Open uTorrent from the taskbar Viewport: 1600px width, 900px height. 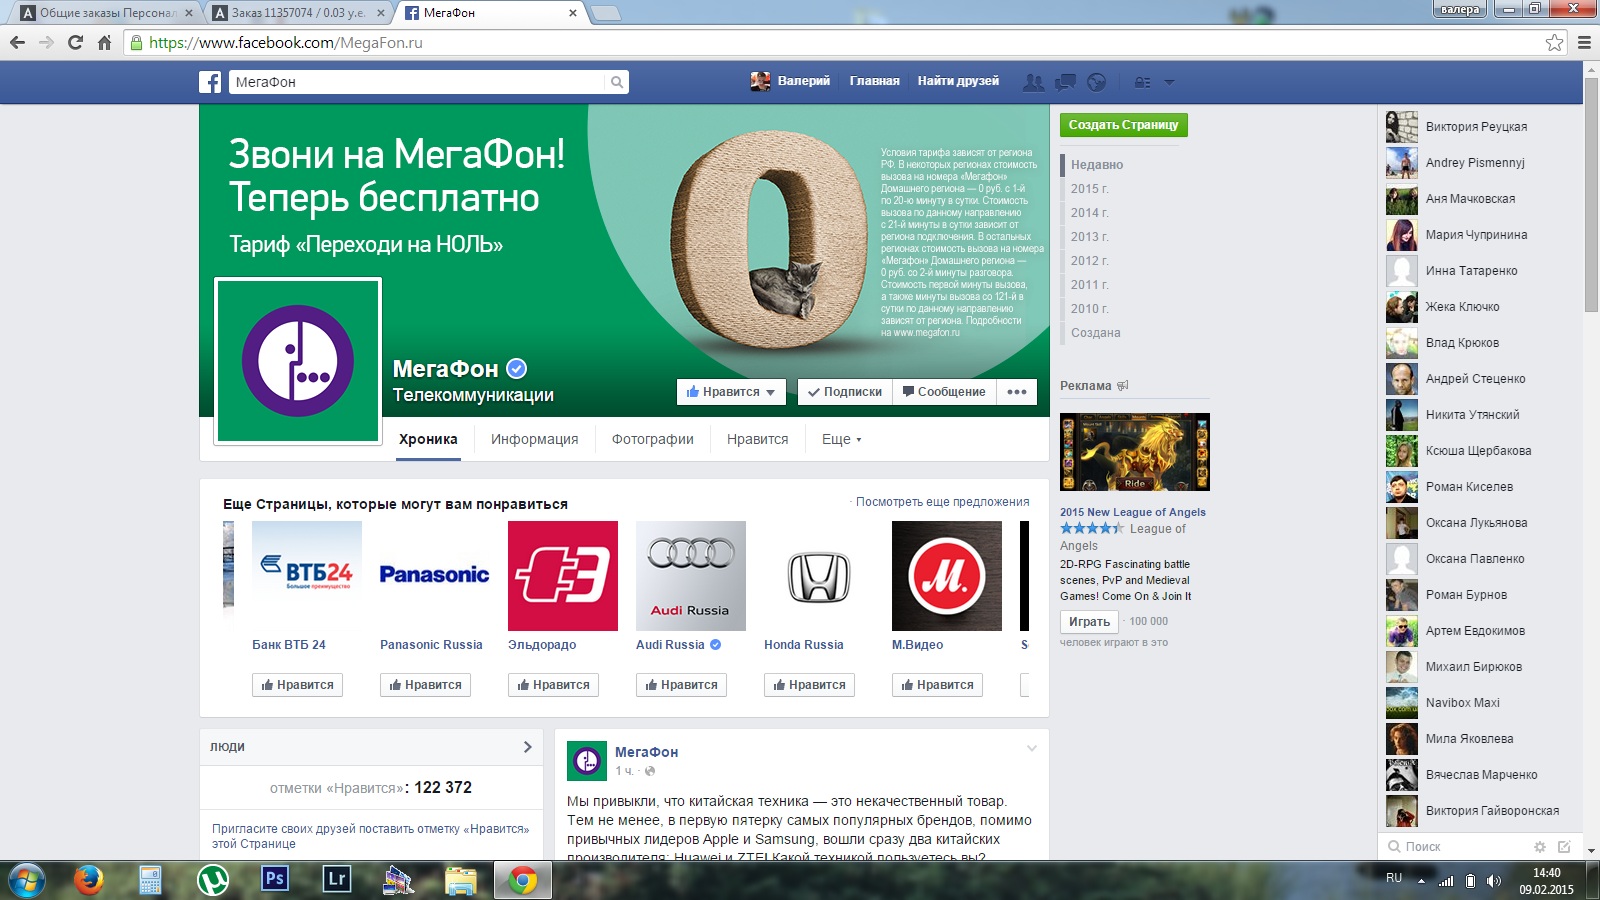[212, 880]
